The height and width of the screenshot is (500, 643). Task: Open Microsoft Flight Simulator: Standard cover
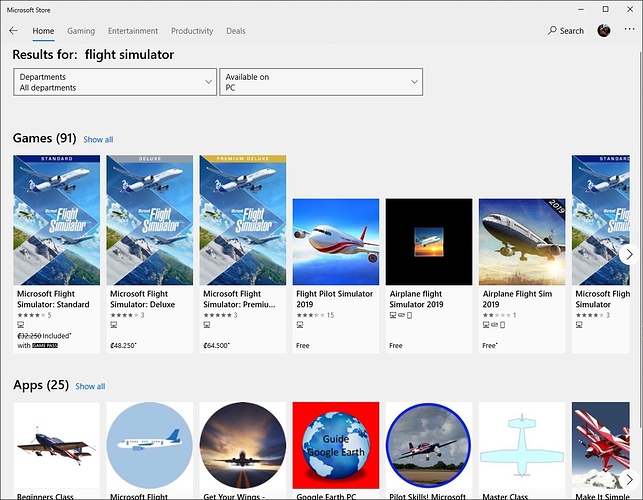tap(57, 220)
